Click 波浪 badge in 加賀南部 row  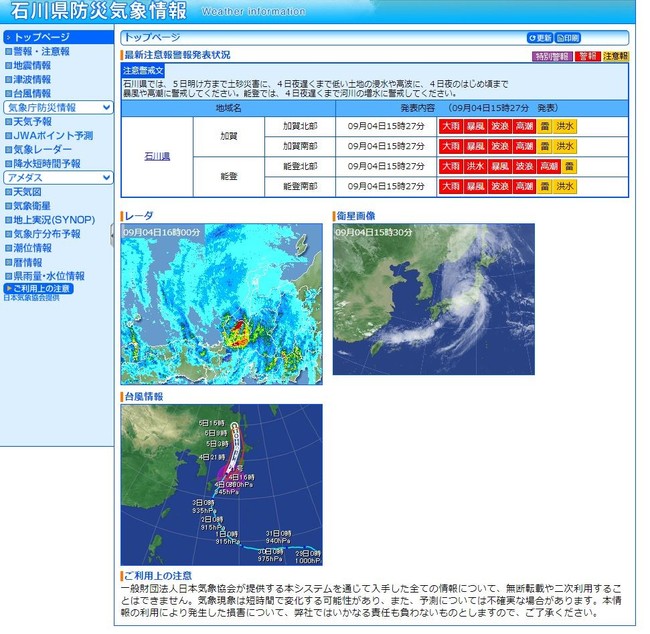500,146
